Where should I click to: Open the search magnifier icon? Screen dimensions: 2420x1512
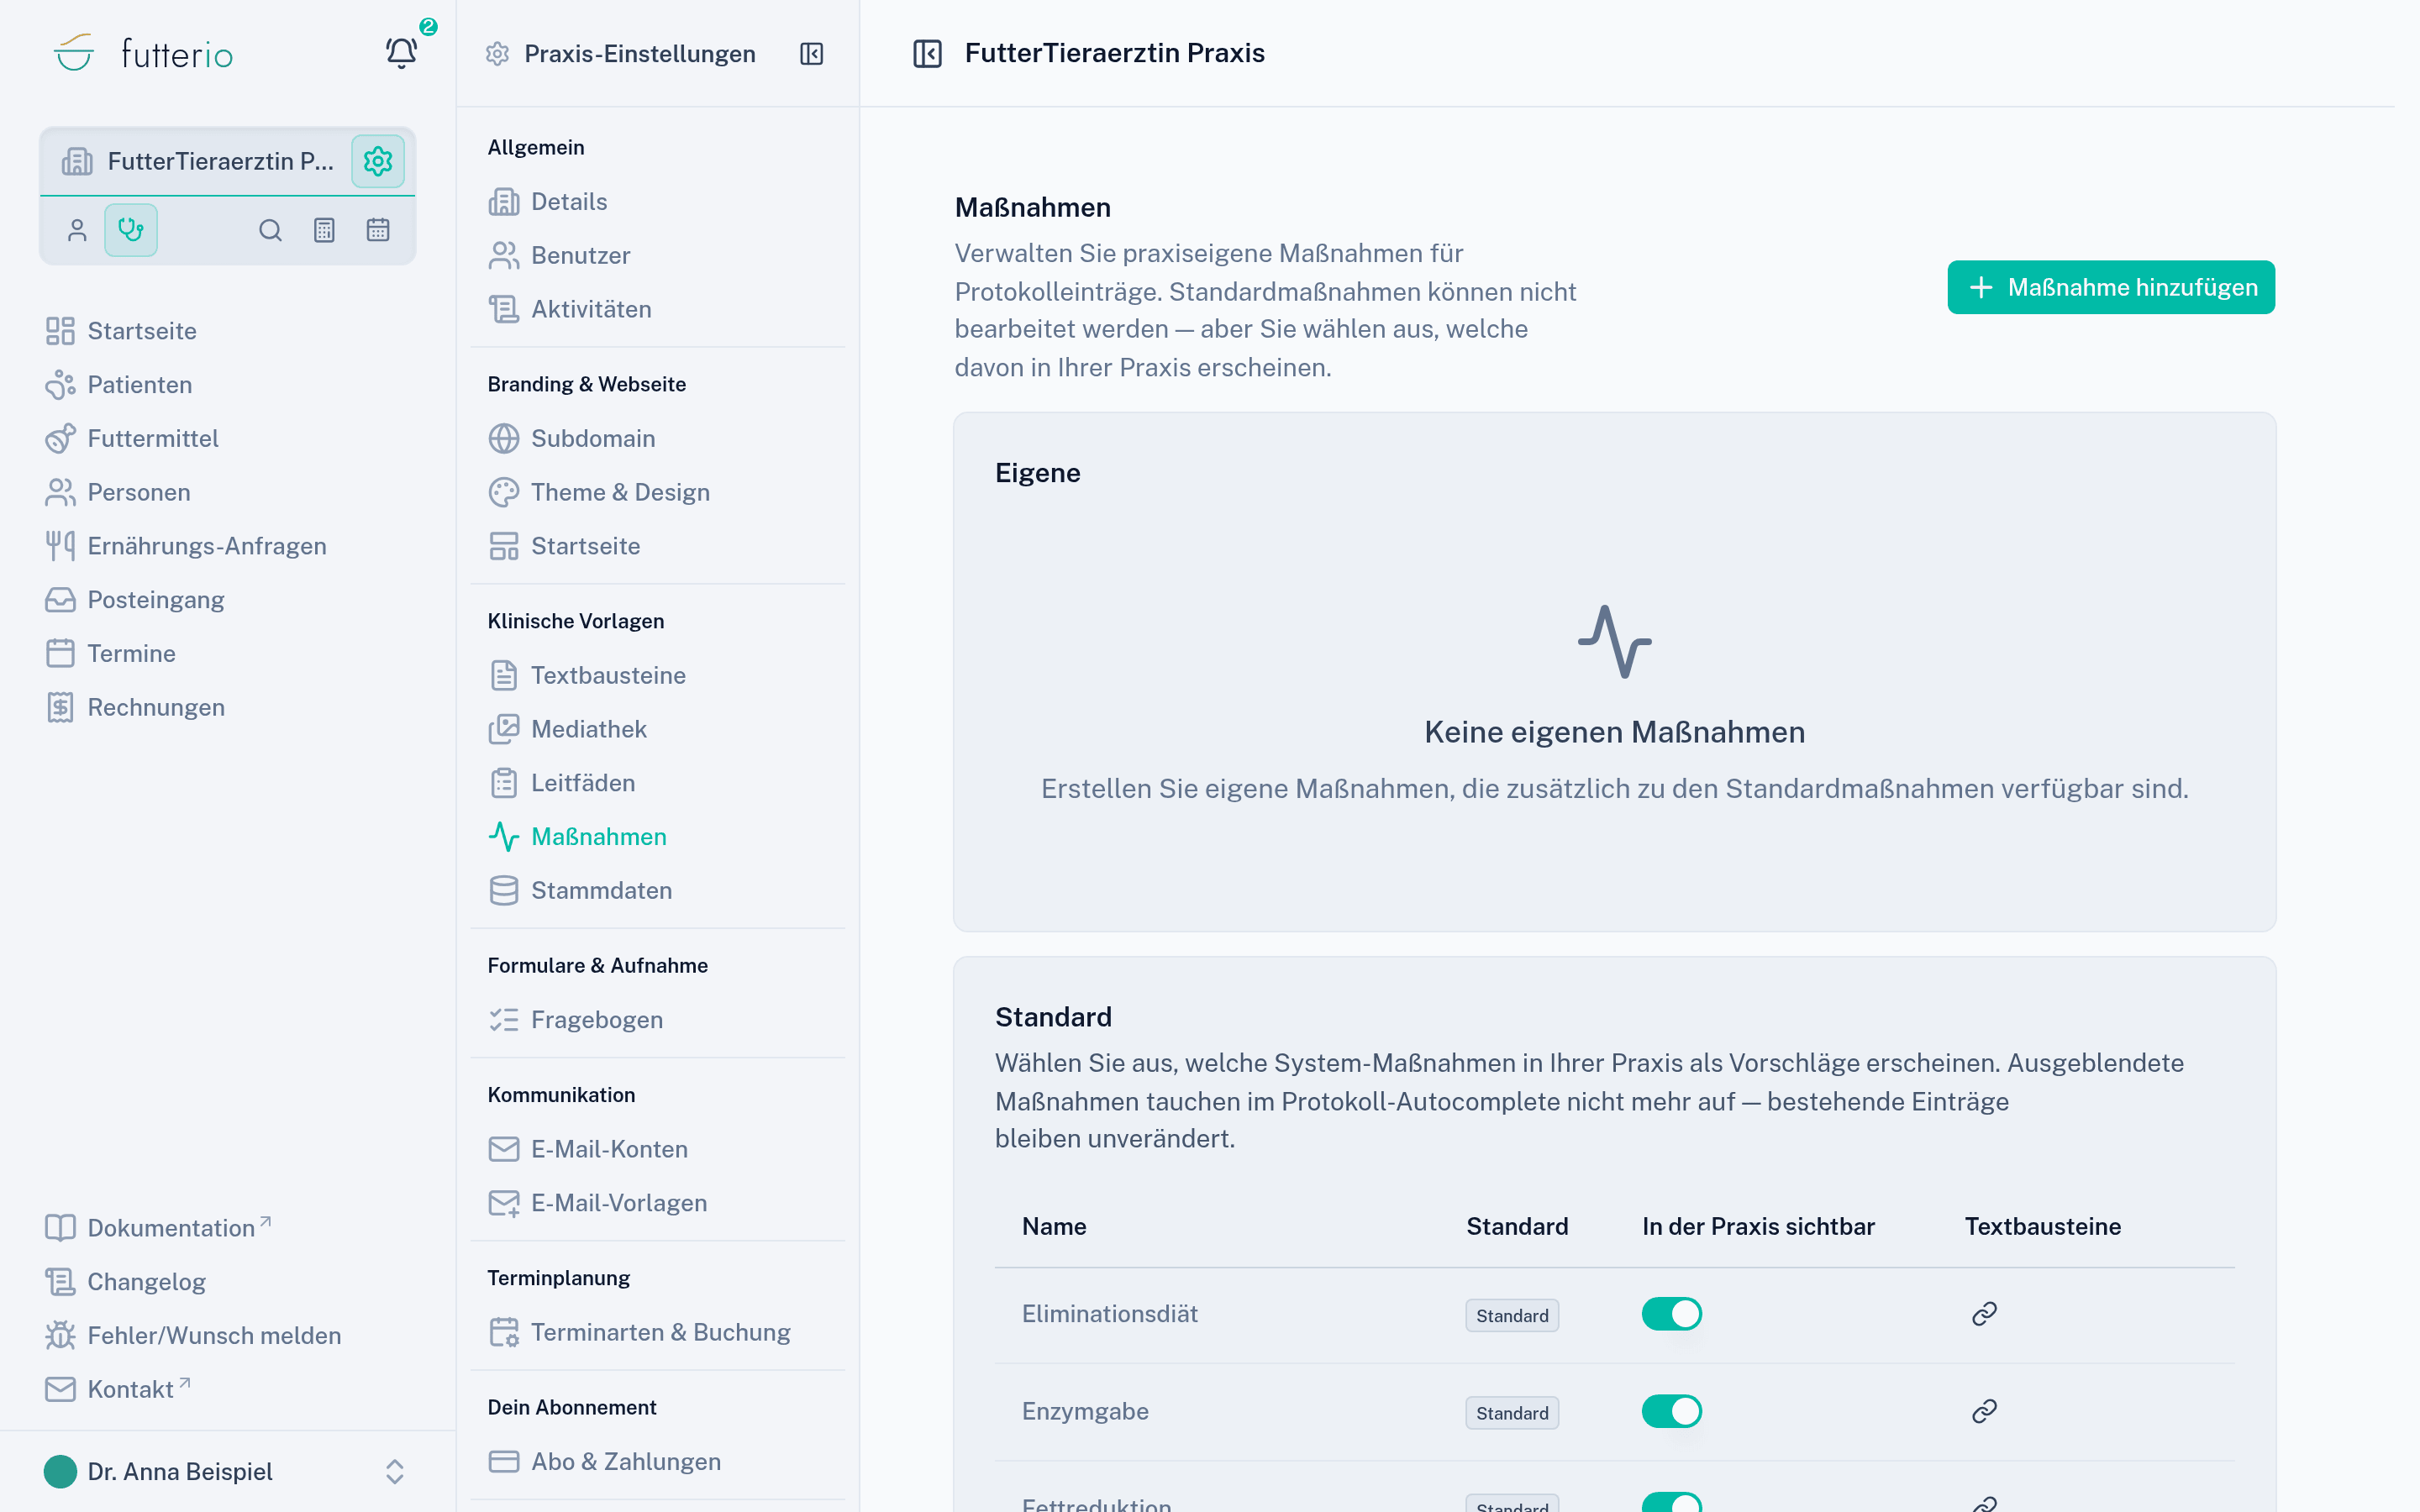pyautogui.click(x=270, y=230)
